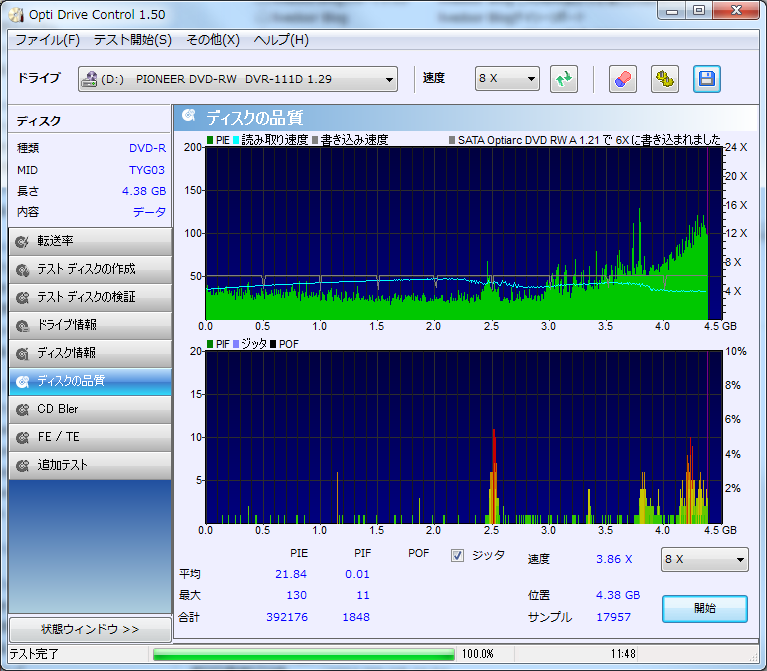Click the disc type value DVD-R
Image resolution: width=767 pixels, height=671 pixels.
[147, 148]
